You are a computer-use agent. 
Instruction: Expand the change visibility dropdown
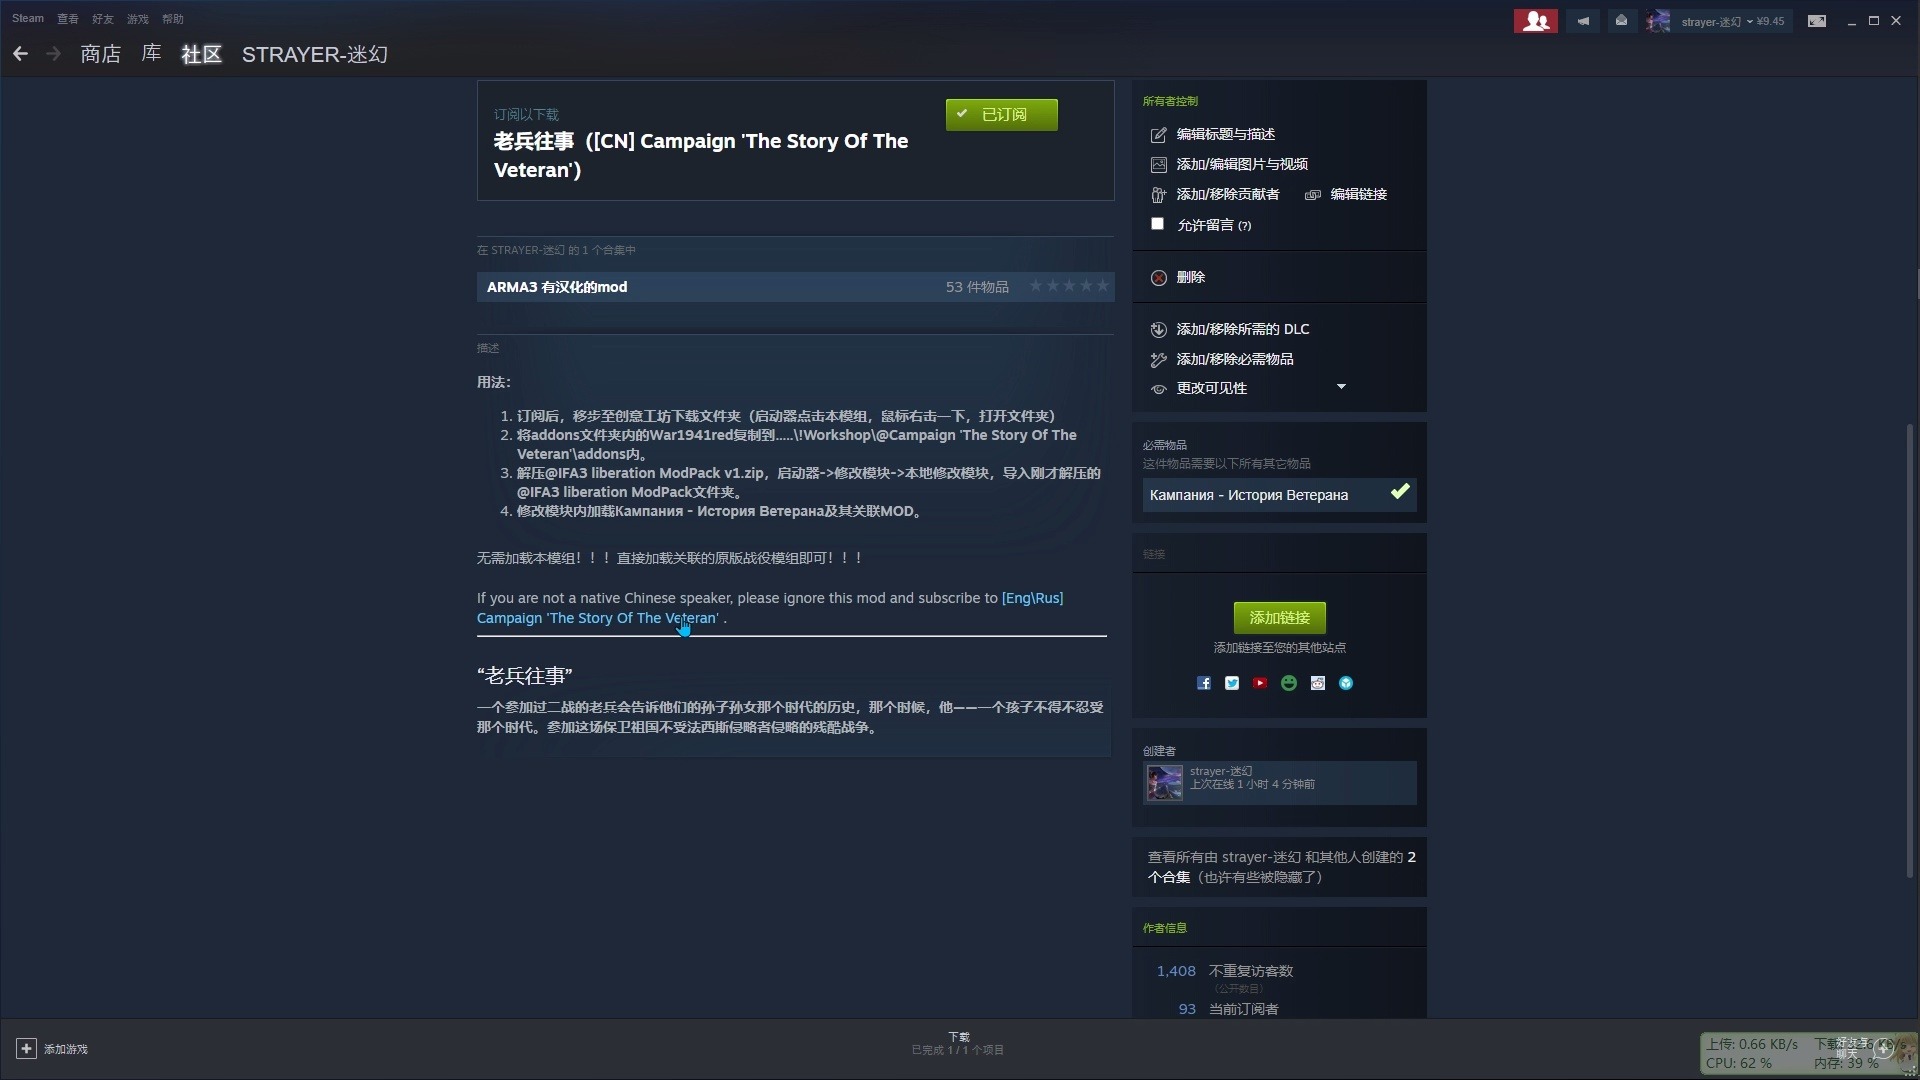point(1341,387)
